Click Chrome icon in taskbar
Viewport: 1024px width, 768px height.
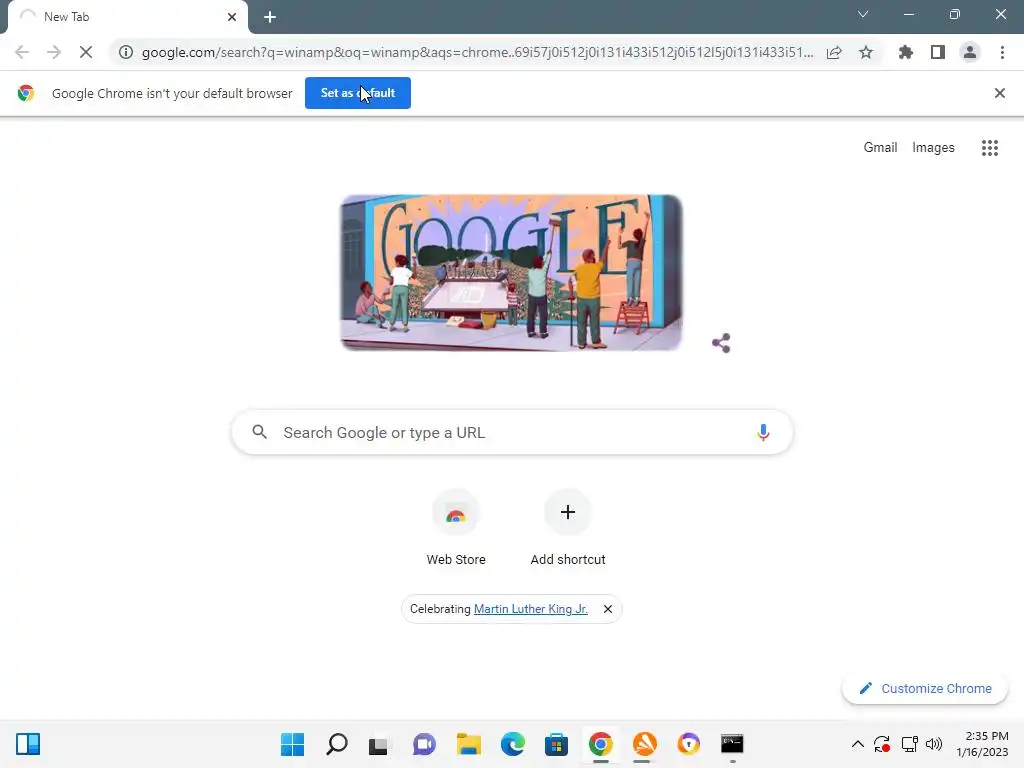(600, 744)
